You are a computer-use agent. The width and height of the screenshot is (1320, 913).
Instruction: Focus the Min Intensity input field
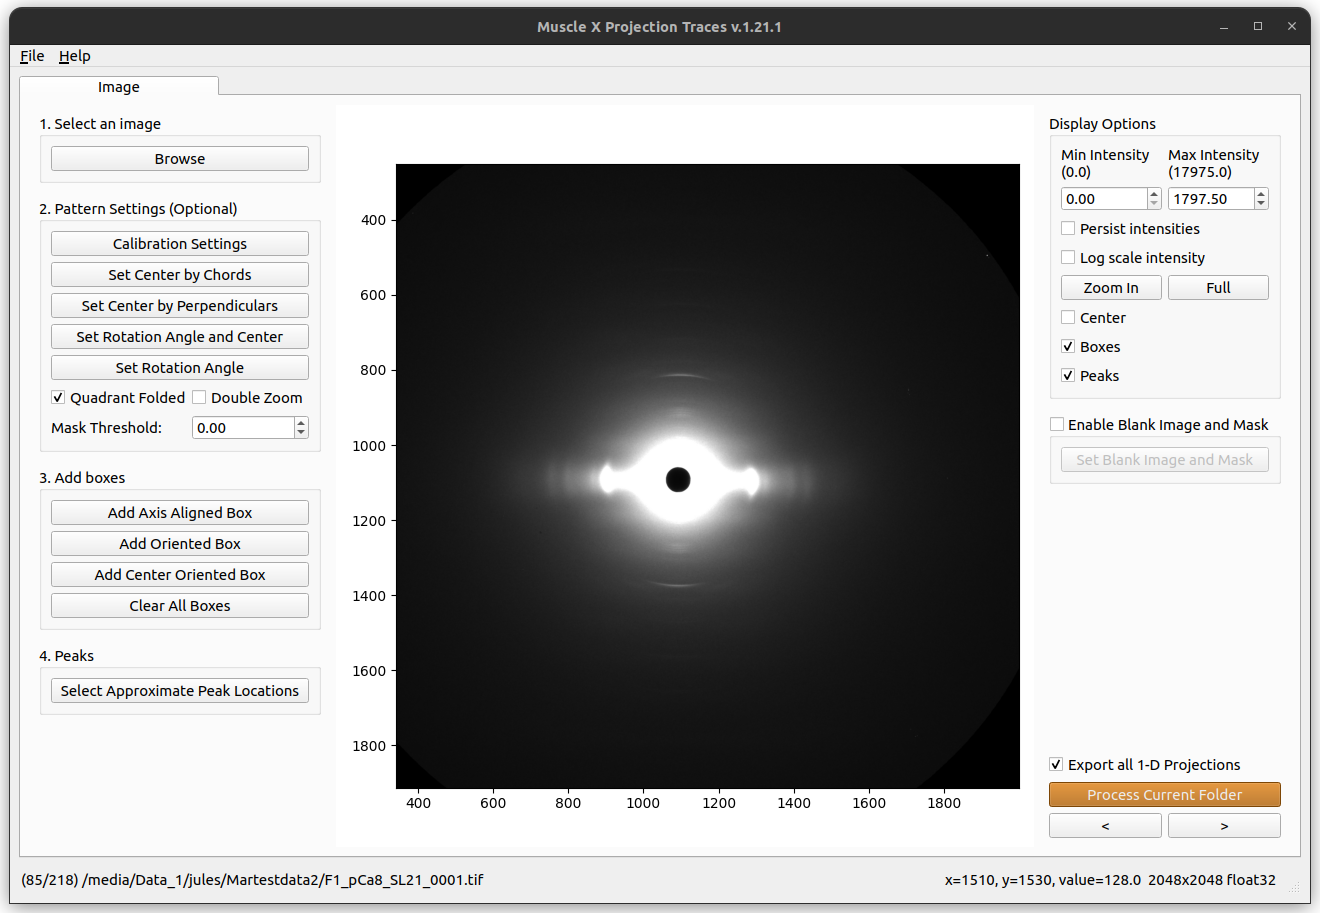point(1103,199)
